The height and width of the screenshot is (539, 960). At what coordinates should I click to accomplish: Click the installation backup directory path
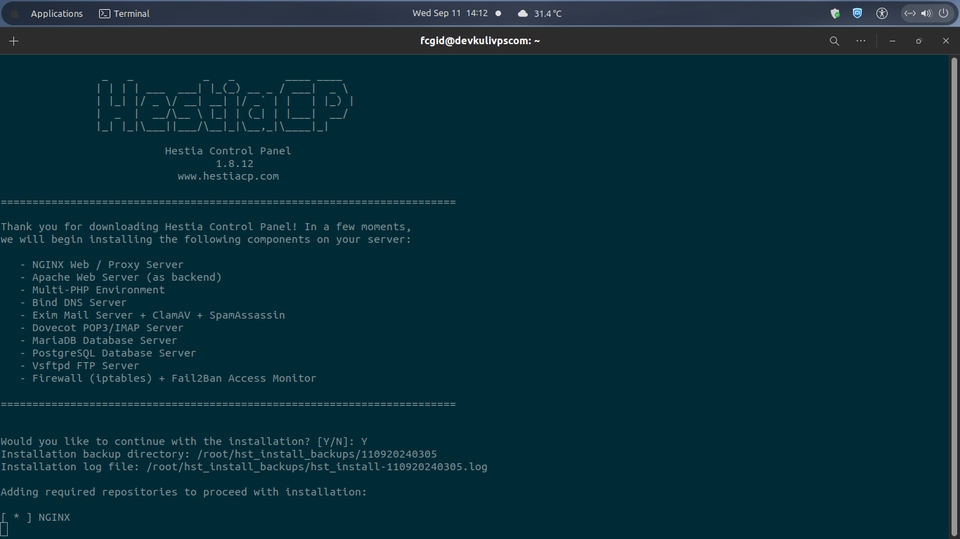(x=317, y=454)
